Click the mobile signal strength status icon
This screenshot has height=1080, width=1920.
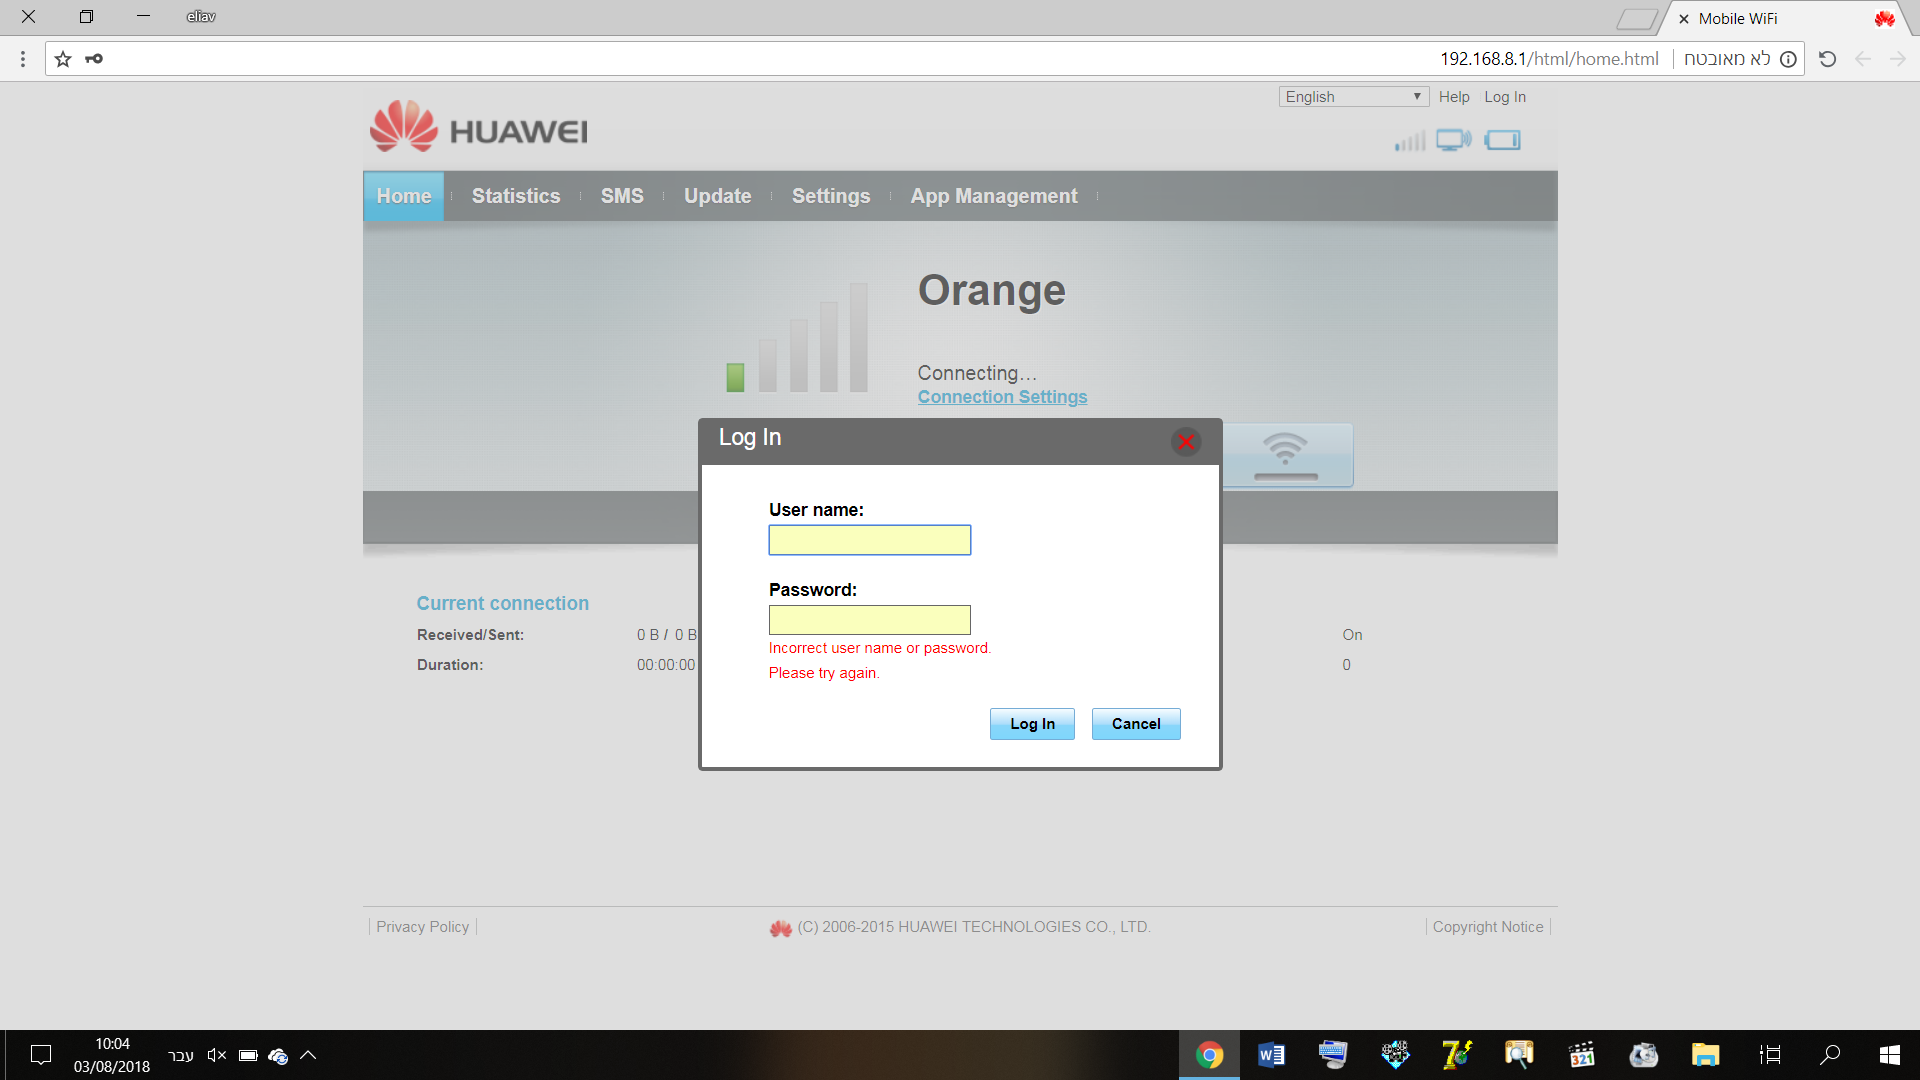[x=1410, y=141]
